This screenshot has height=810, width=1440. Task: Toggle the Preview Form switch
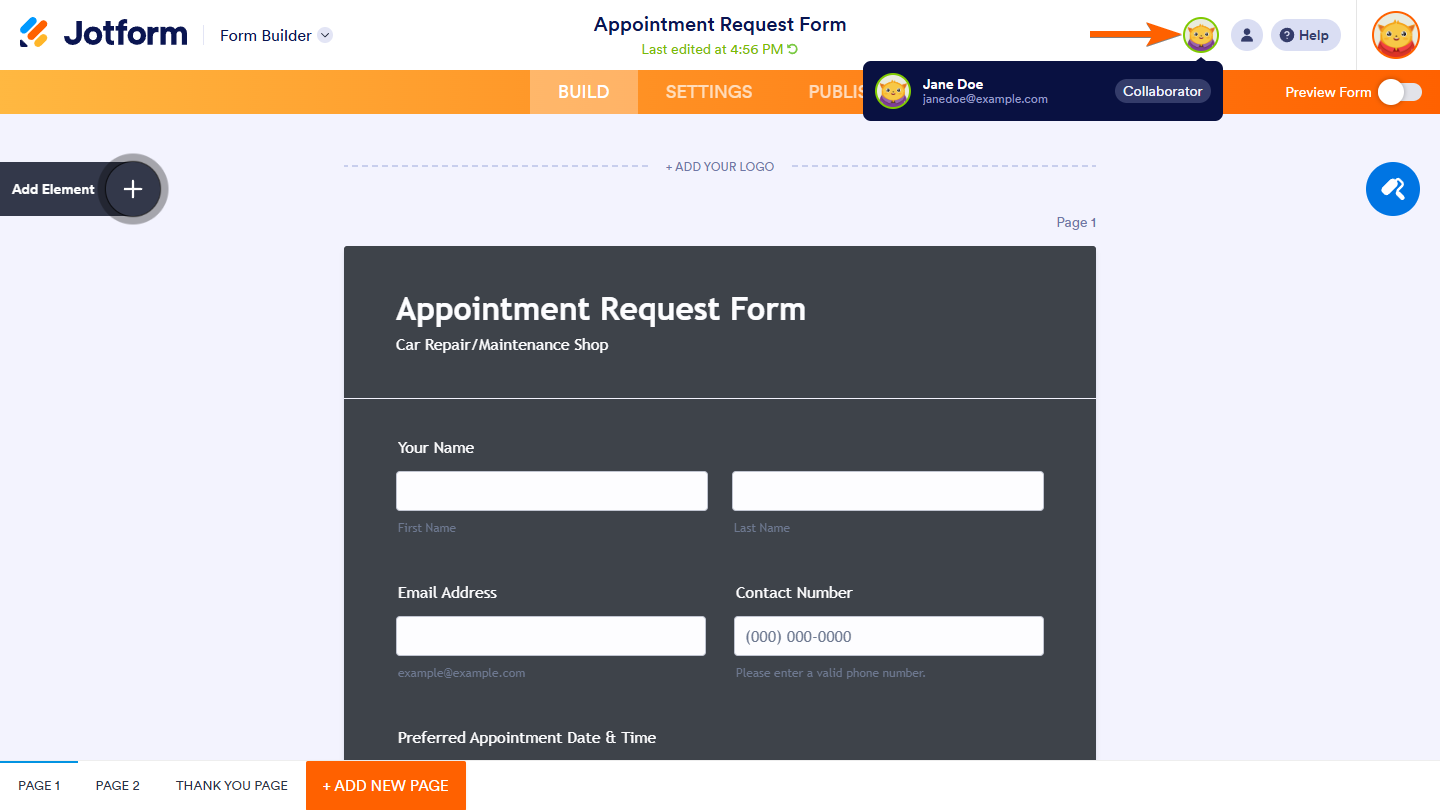(x=1399, y=92)
